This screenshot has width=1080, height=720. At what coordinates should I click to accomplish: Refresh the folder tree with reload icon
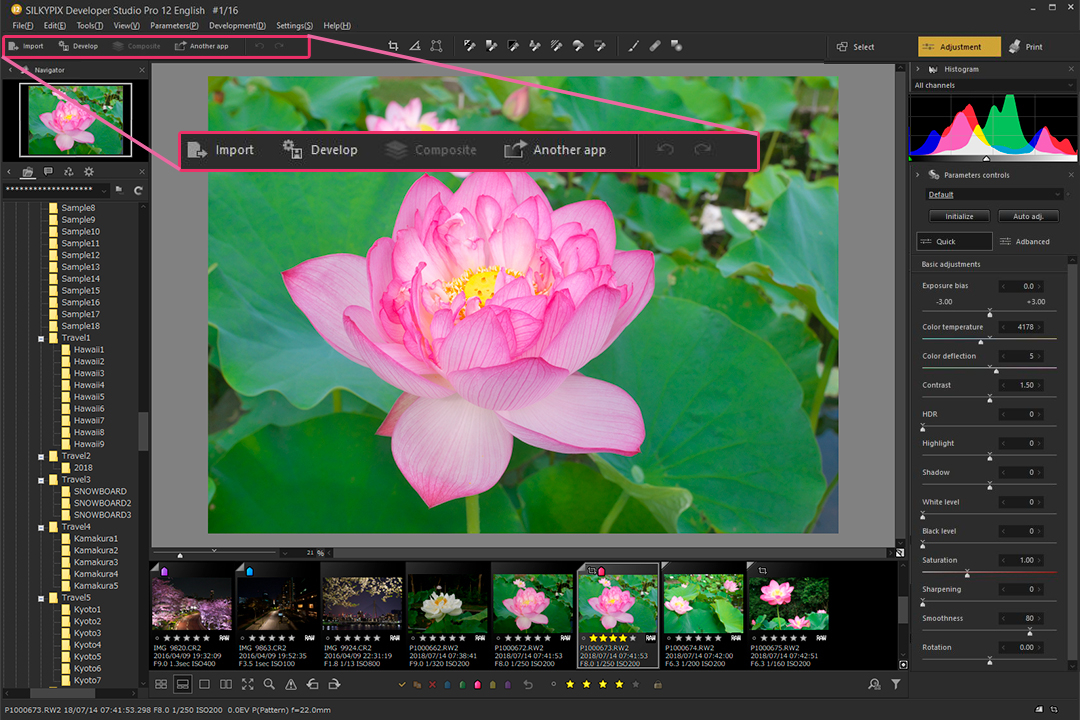[x=138, y=190]
